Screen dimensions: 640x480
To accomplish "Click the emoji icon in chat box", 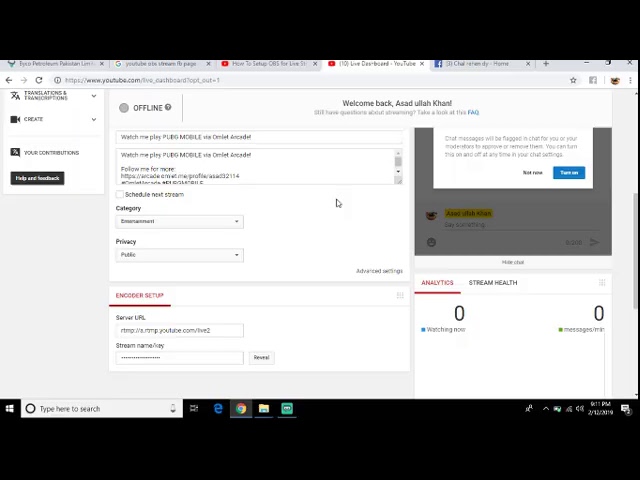I will tap(431, 242).
